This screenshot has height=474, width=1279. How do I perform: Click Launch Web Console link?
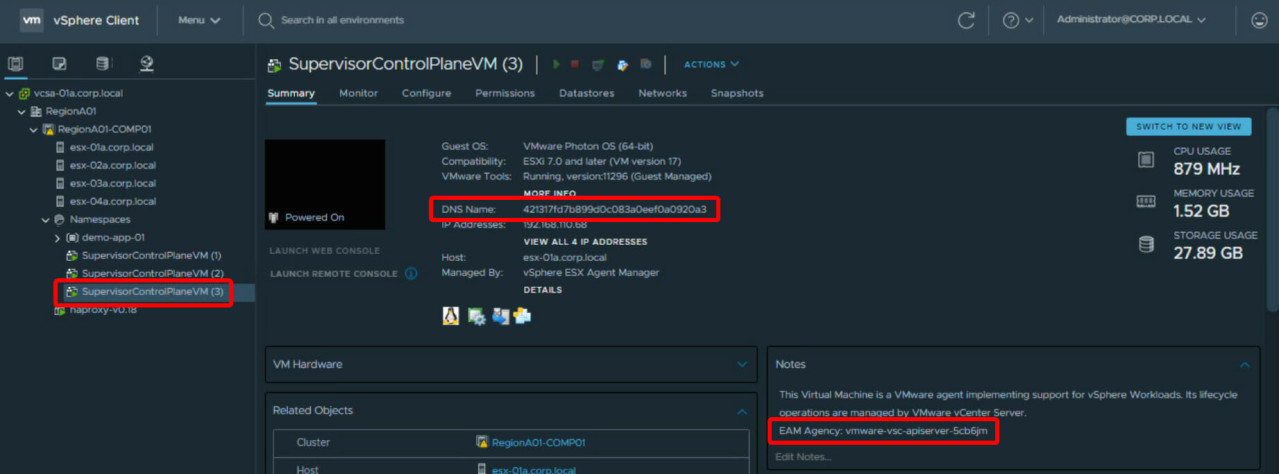(324, 250)
